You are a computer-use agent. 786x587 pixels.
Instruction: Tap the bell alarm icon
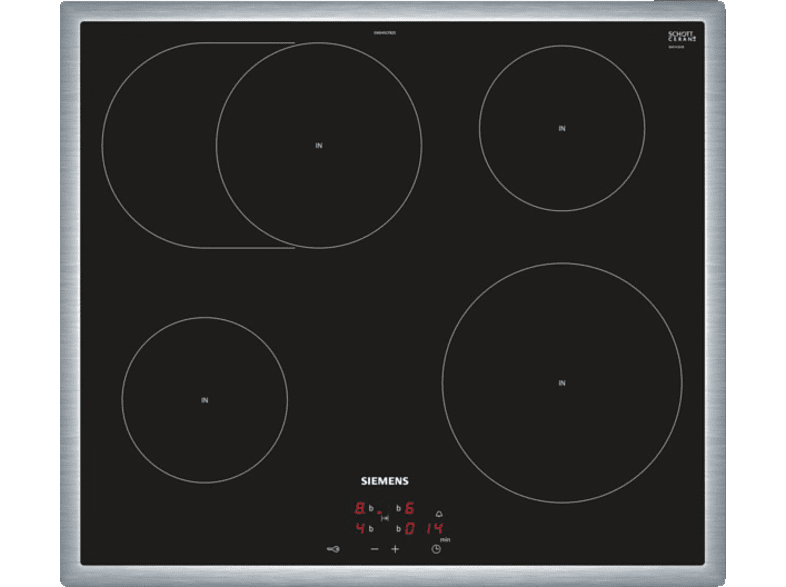tap(439, 514)
